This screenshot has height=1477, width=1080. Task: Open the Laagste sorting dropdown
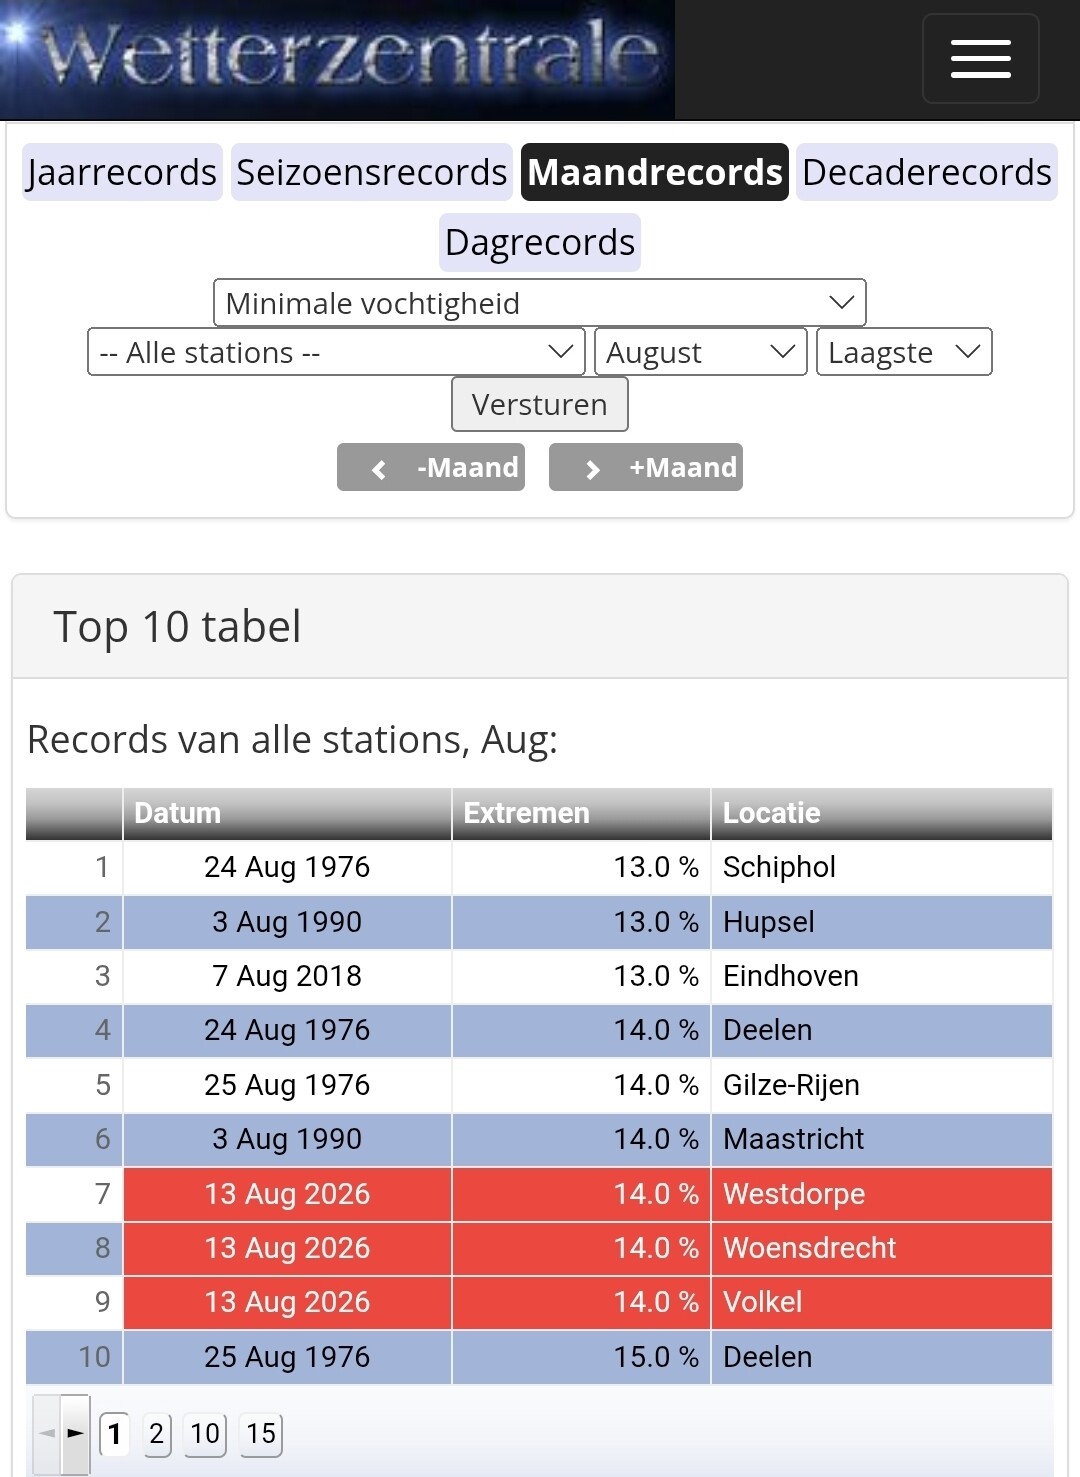(x=904, y=352)
